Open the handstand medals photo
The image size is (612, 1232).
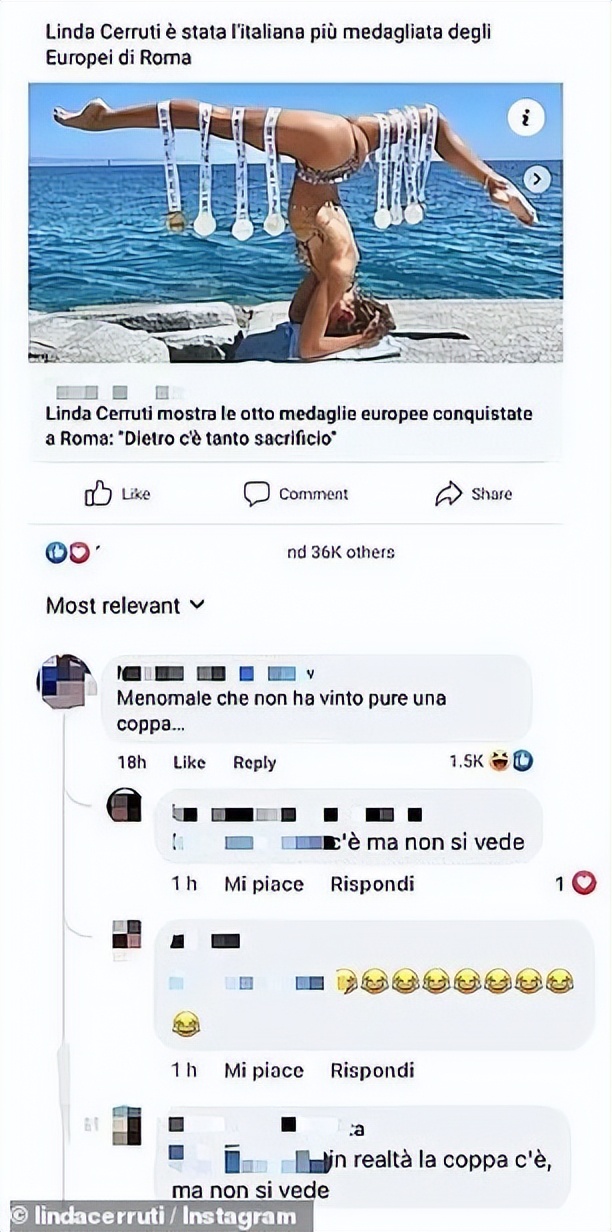[295, 222]
